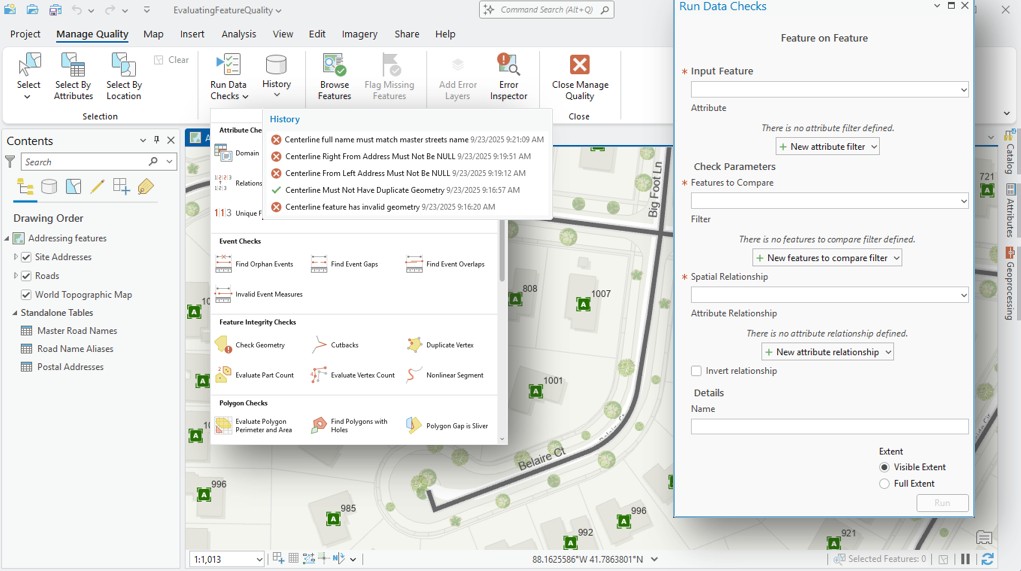Open the Project tab
The height and width of the screenshot is (571, 1021).
(x=25, y=34)
